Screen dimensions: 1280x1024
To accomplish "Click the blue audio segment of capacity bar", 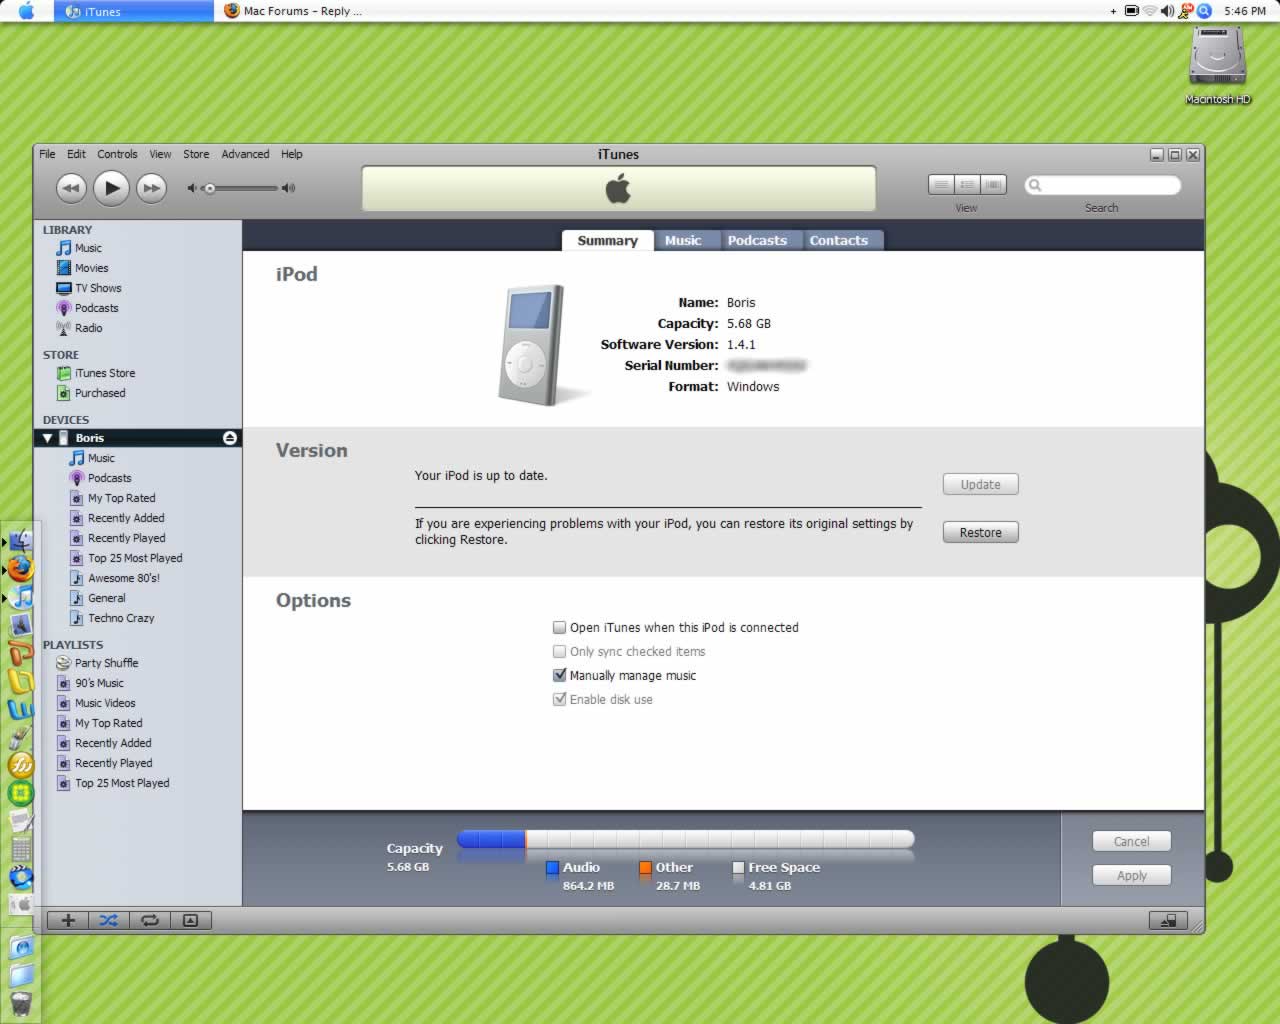I will click(x=491, y=839).
